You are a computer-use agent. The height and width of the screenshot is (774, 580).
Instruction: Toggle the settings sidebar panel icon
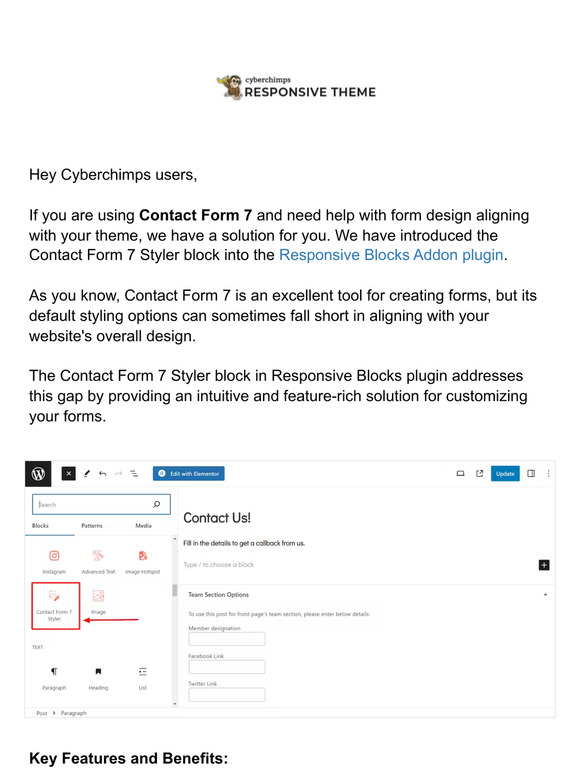click(x=531, y=474)
